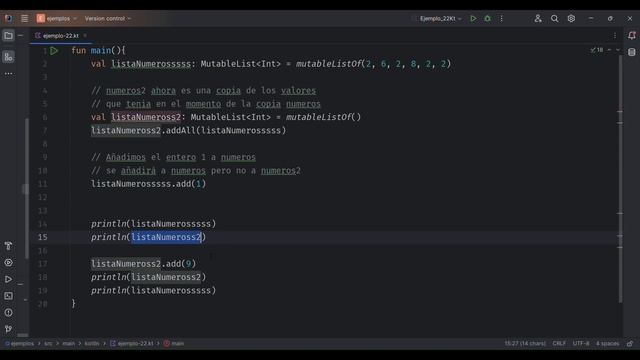The height and width of the screenshot is (360, 640).
Task: Go to previous highlighted problem arrow
Action: (x=609, y=50)
